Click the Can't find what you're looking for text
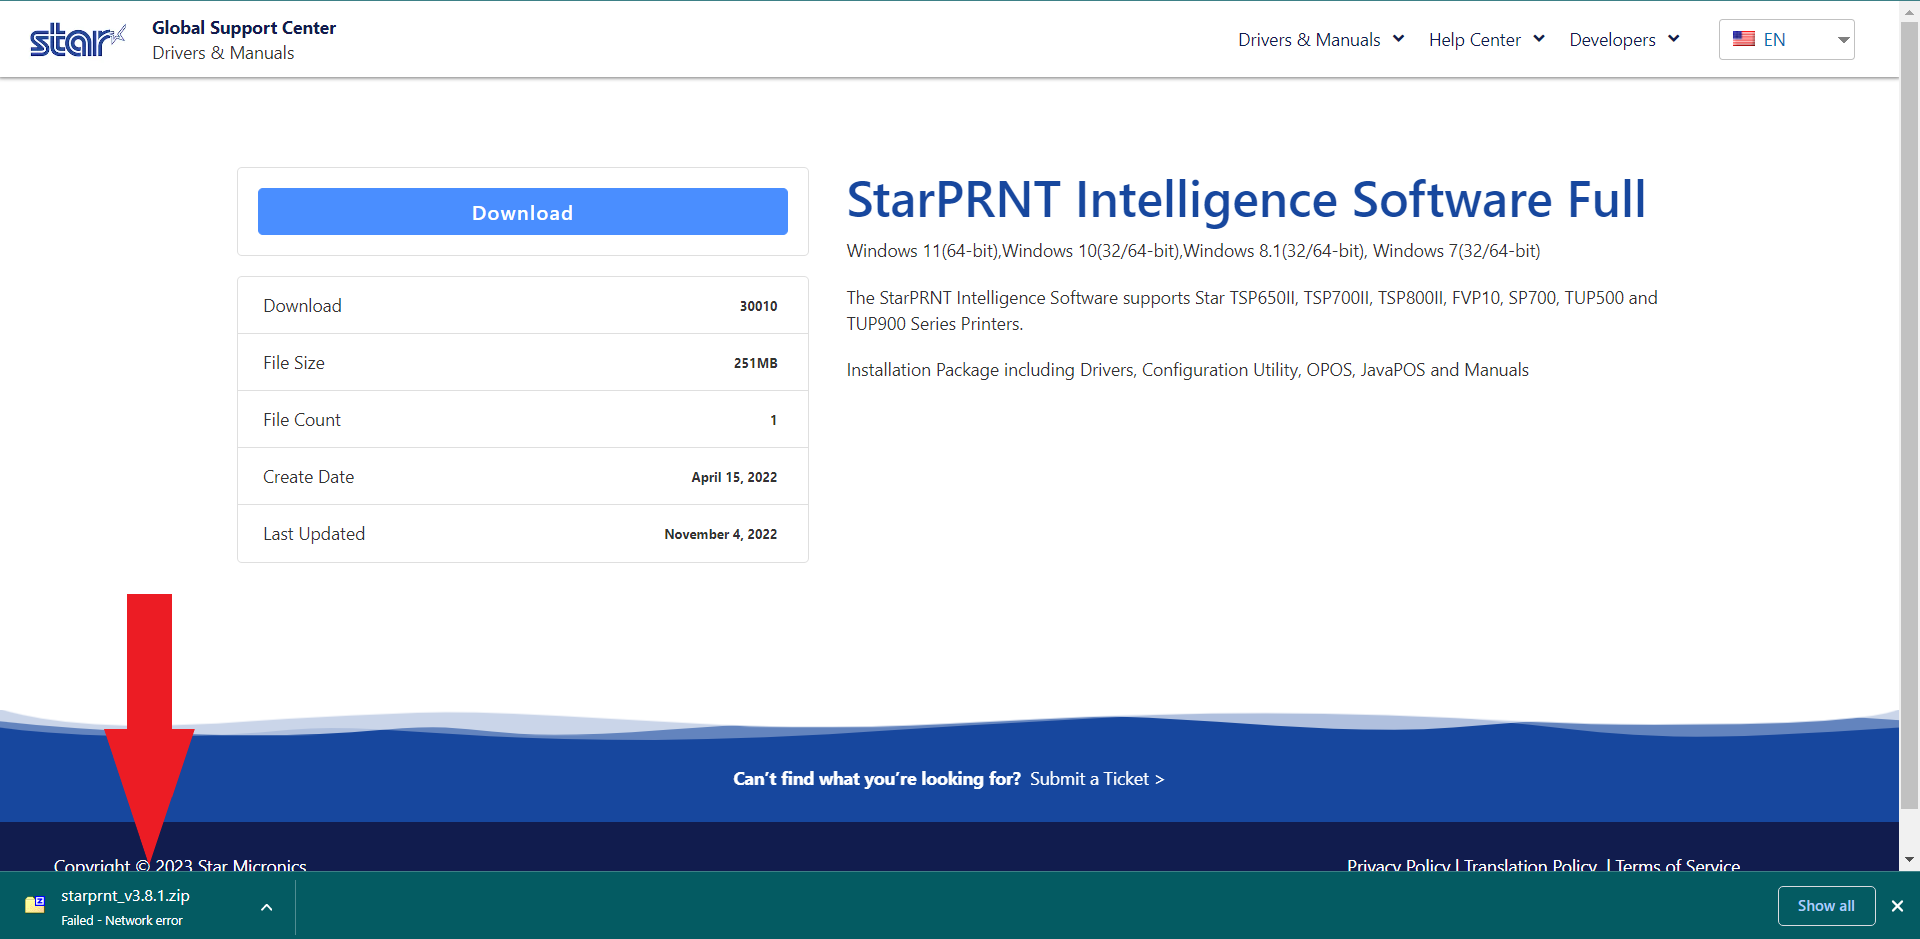The width and height of the screenshot is (1920, 939). pos(877,779)
